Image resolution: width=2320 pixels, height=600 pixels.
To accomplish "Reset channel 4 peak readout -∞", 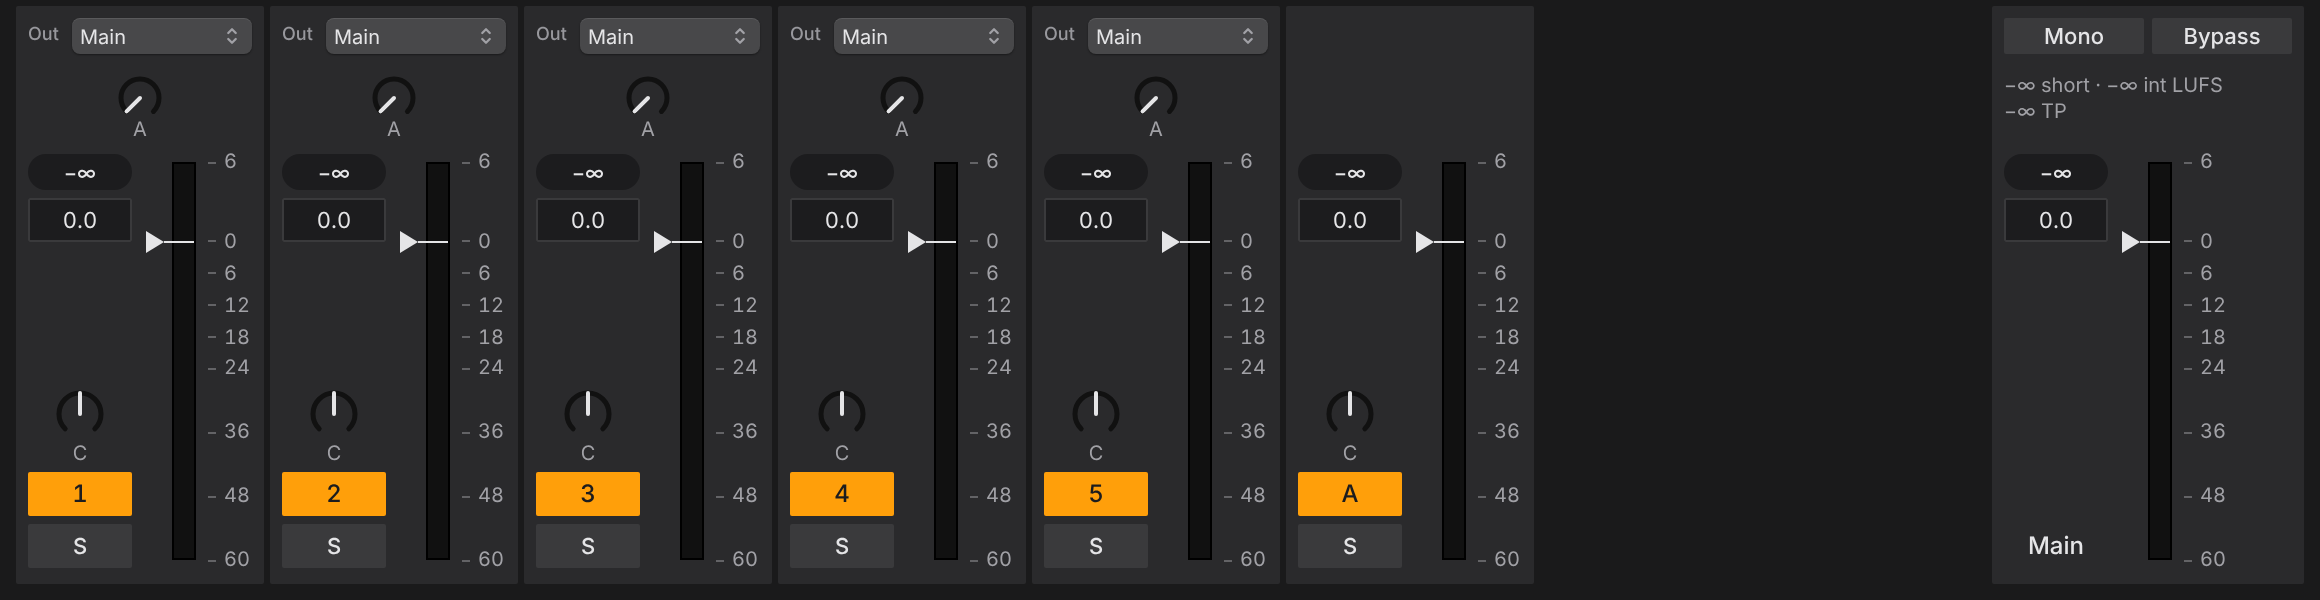I will (x=842, y=172).
